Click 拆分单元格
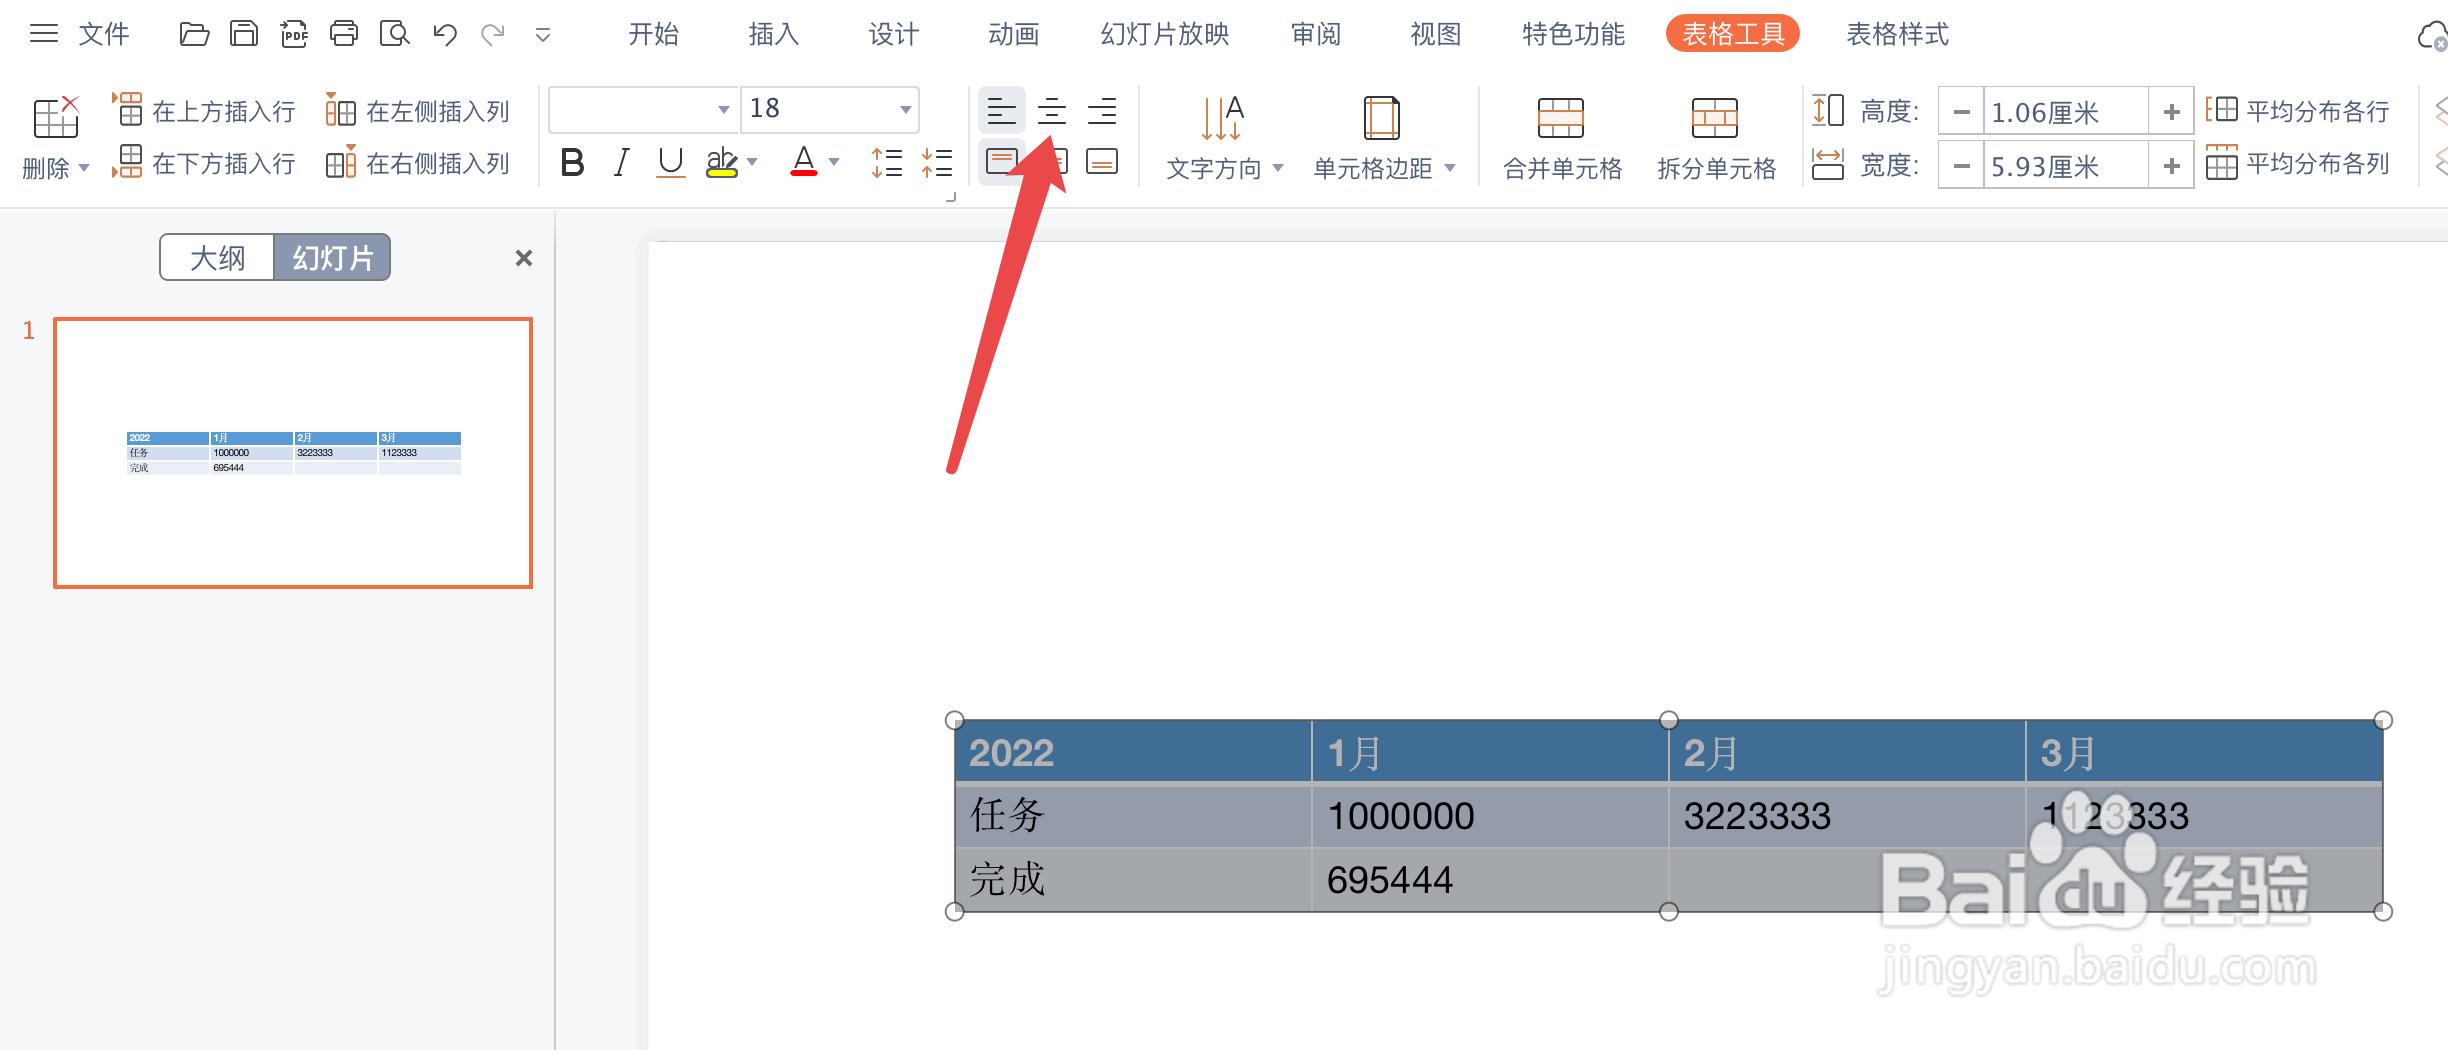The image size is (2448, 1050). 1716,138
